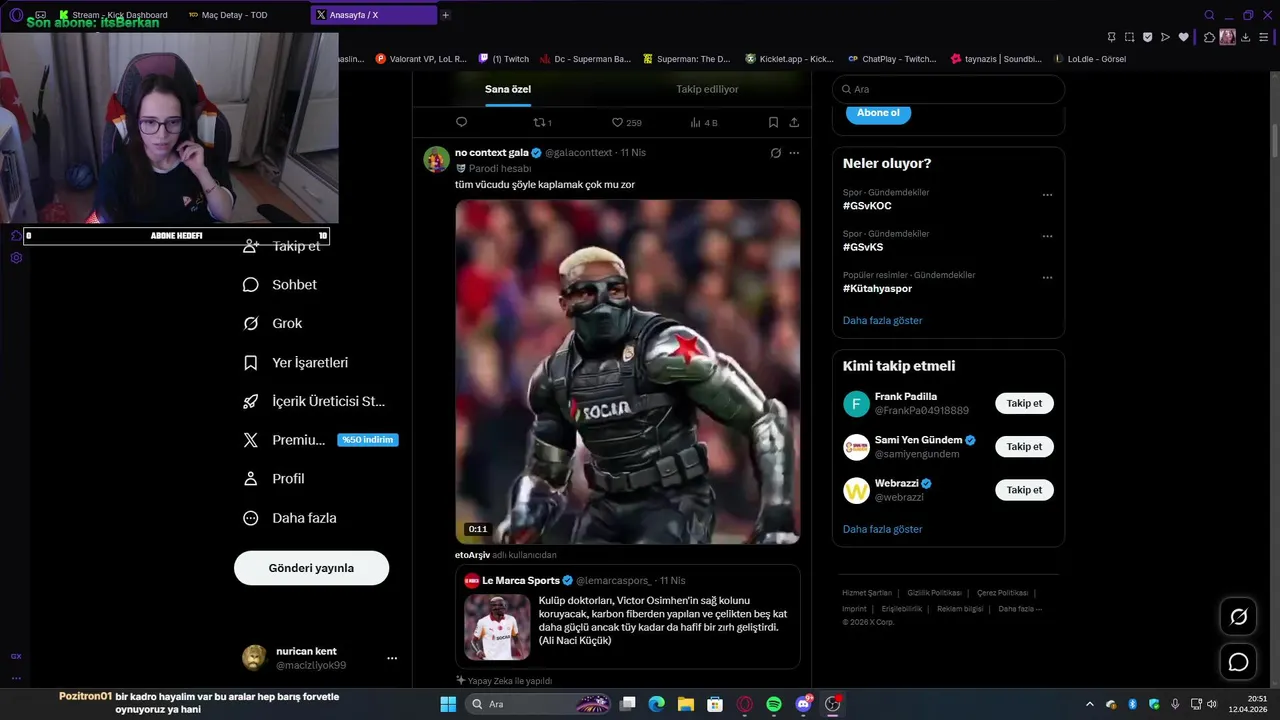
Task: Click Grok icon on no context gala post
Action: pos(775,153)
